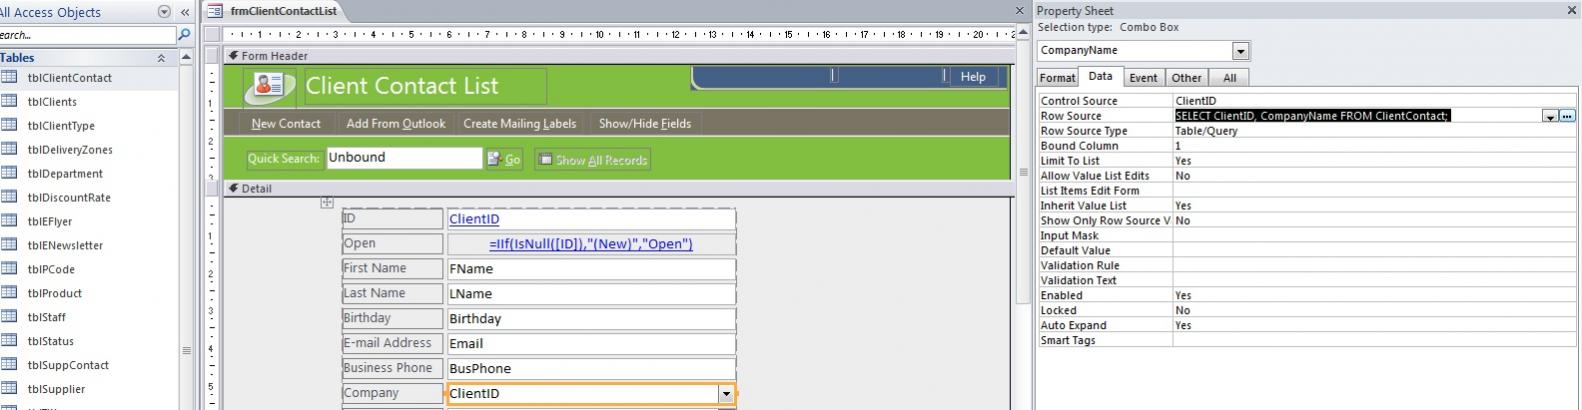The height and width of the screenshot is (410, 1582).
Task: Select the Detail section bar
Action: [x=618, y=188]
